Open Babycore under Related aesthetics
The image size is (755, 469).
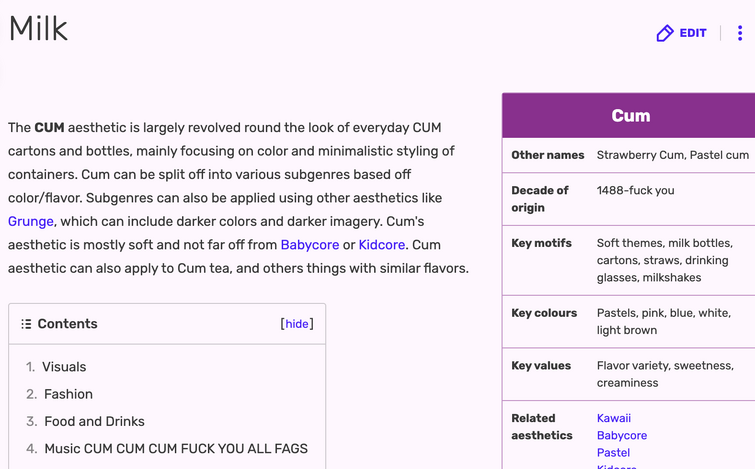(622, 436)
